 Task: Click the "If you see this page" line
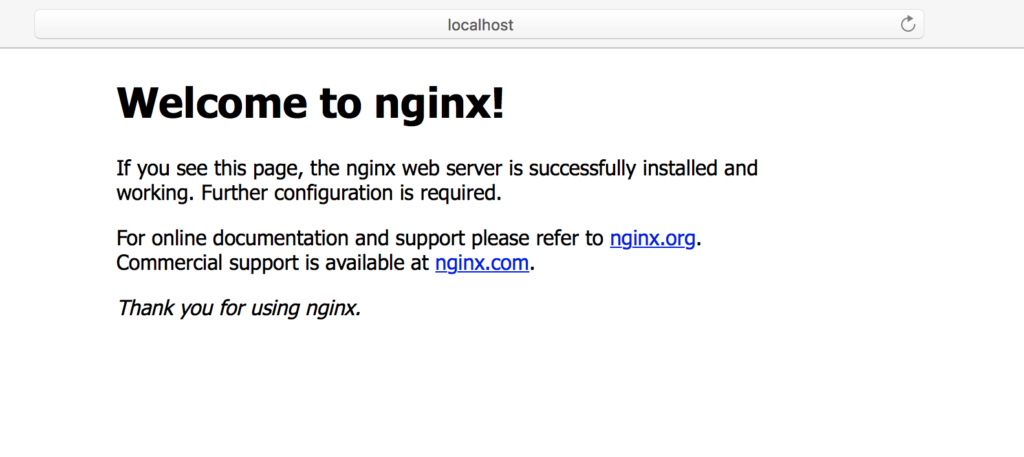pos(437,168)
